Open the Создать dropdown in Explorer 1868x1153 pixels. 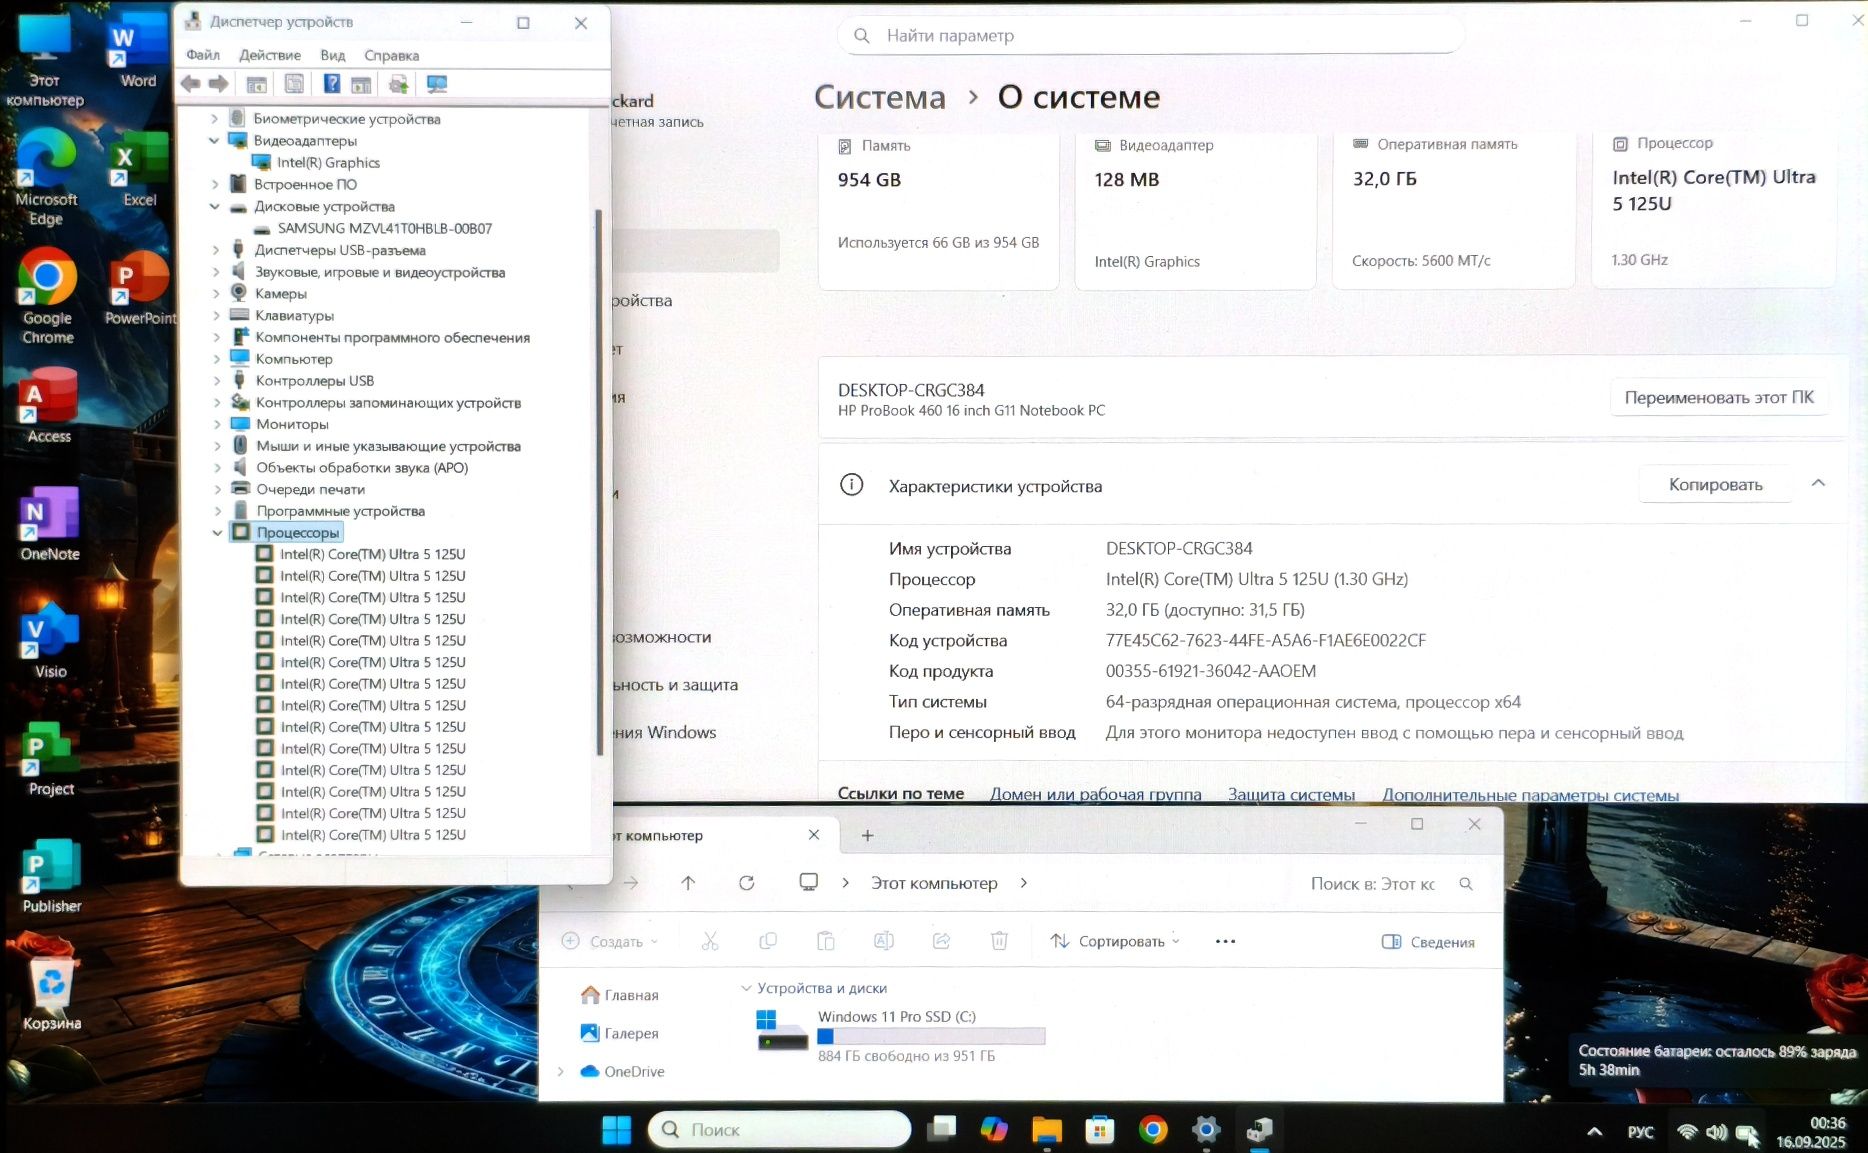[610, 941]
